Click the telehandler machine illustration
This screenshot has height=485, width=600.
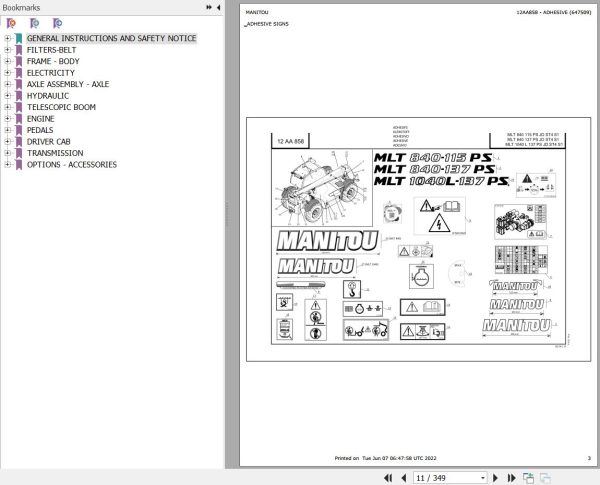(322, 188)
